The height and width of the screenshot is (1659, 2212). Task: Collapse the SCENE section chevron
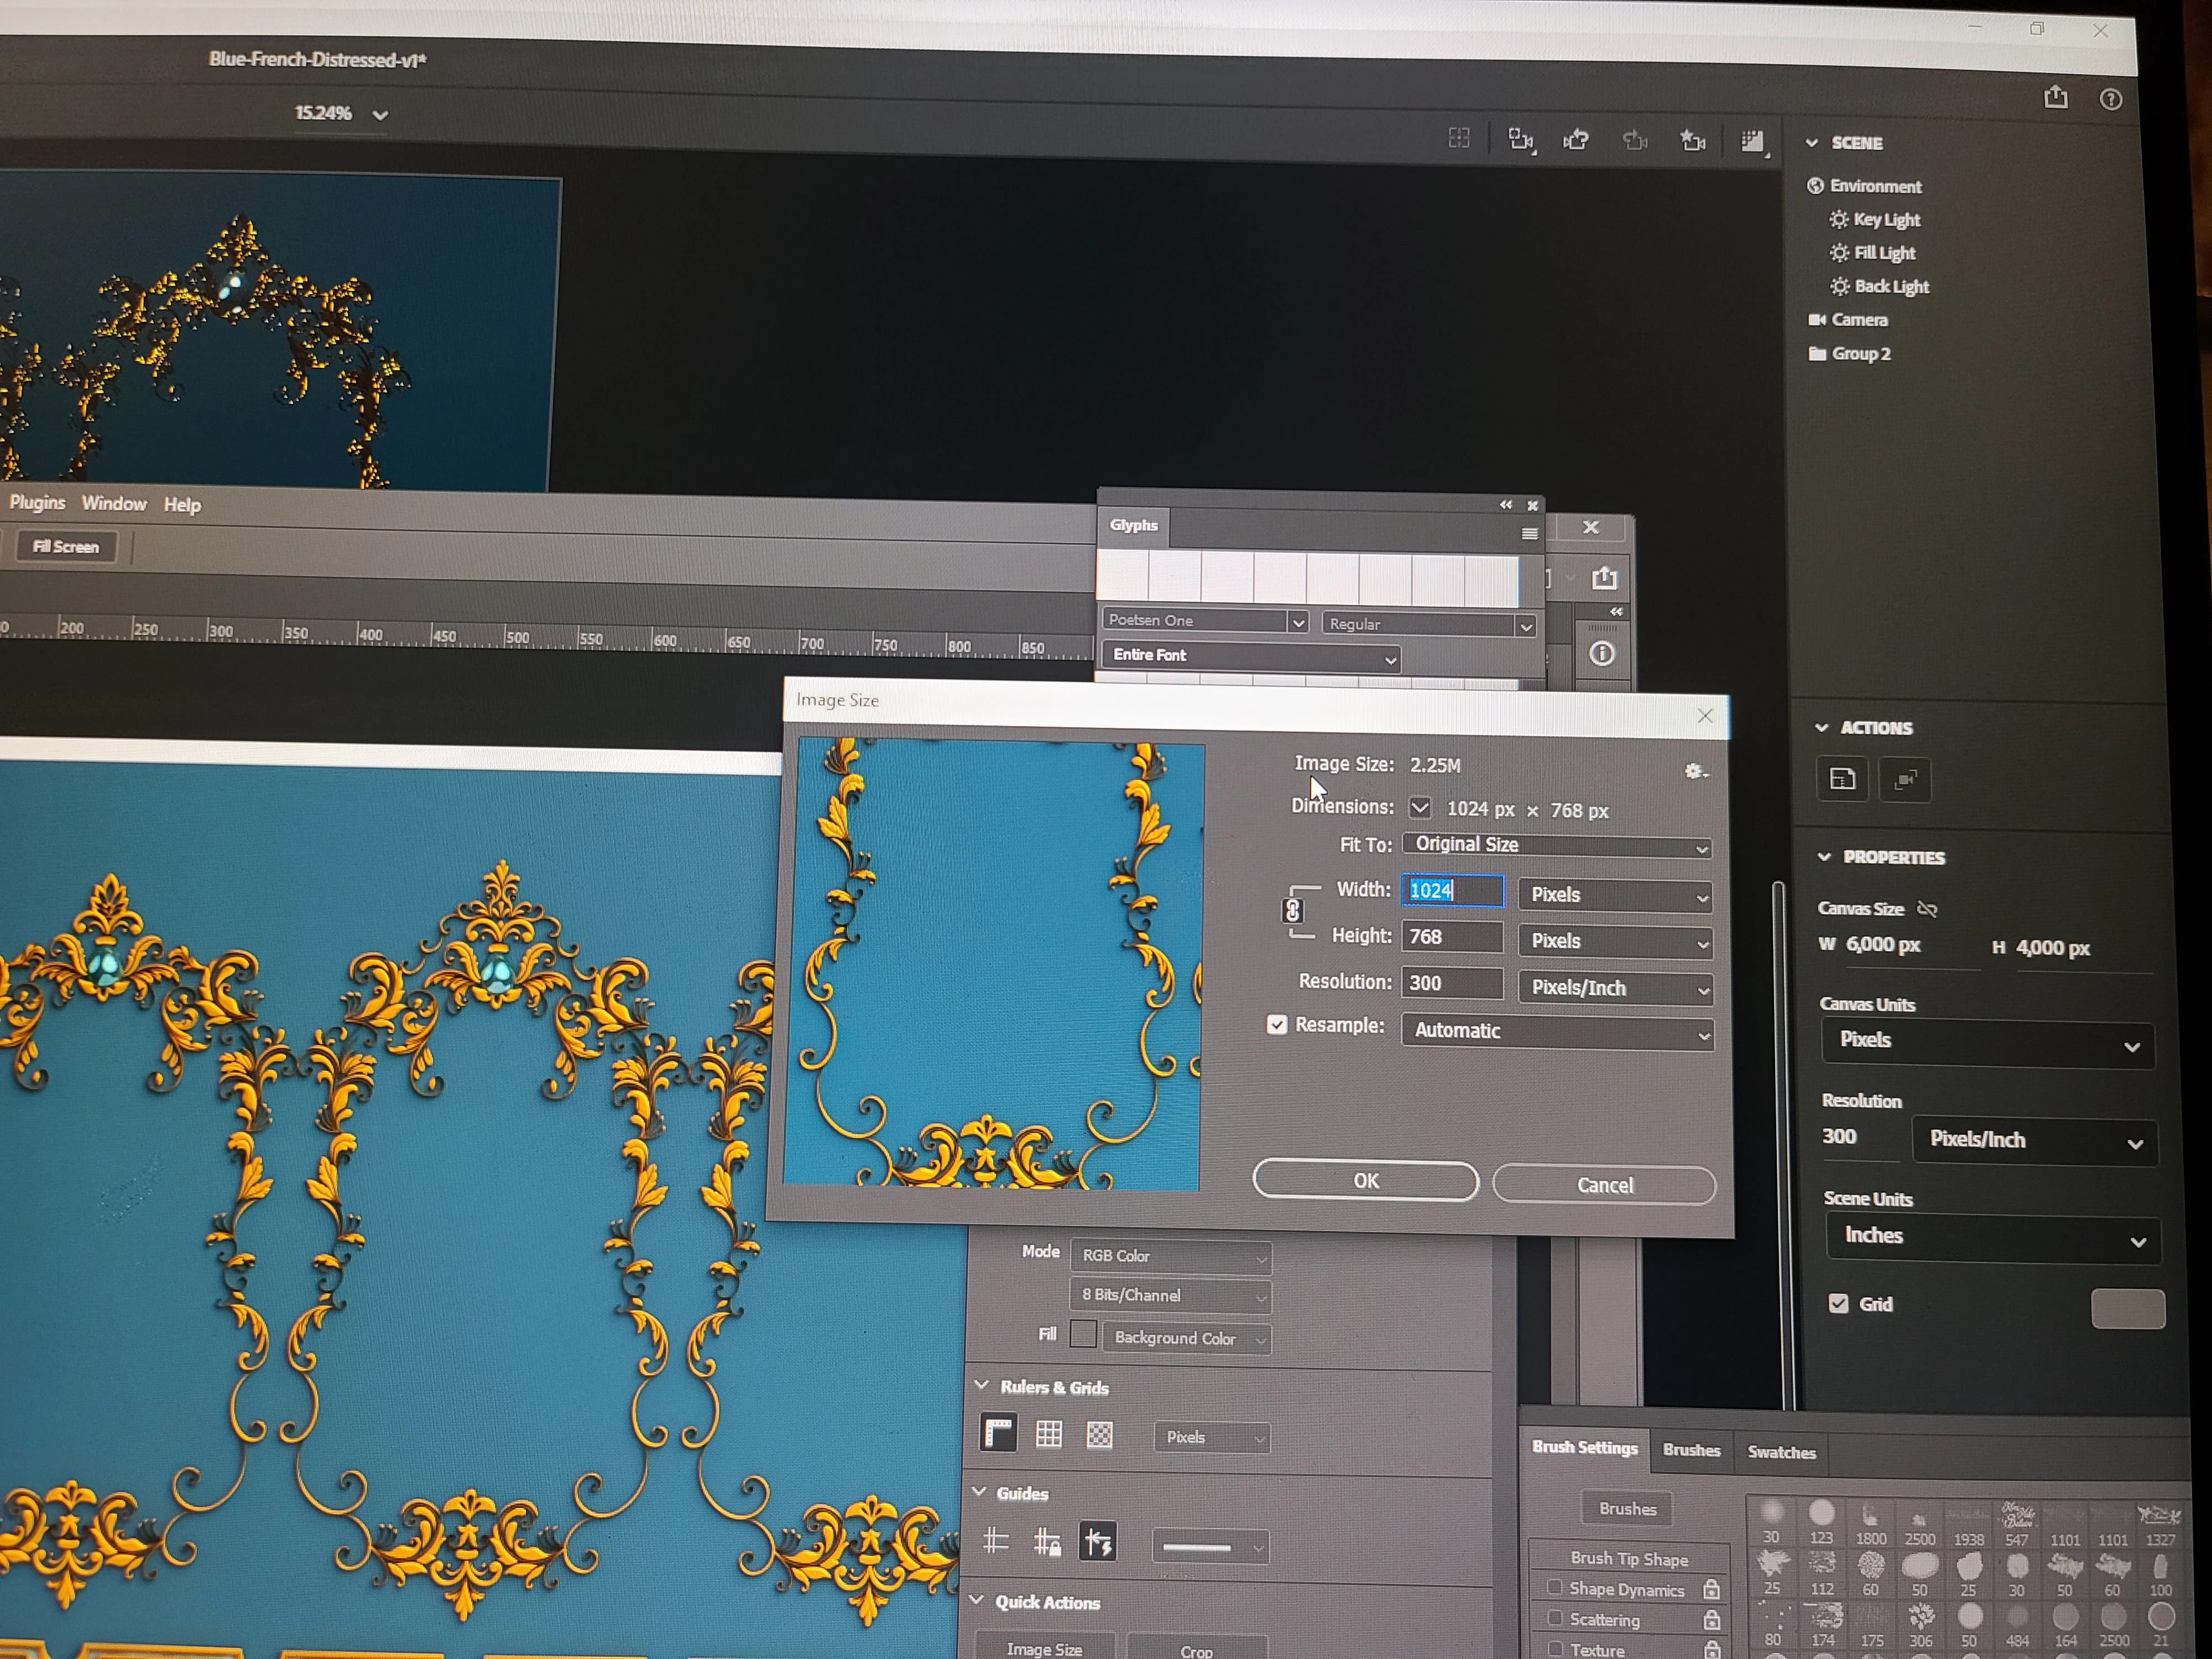pos(1811,143)
